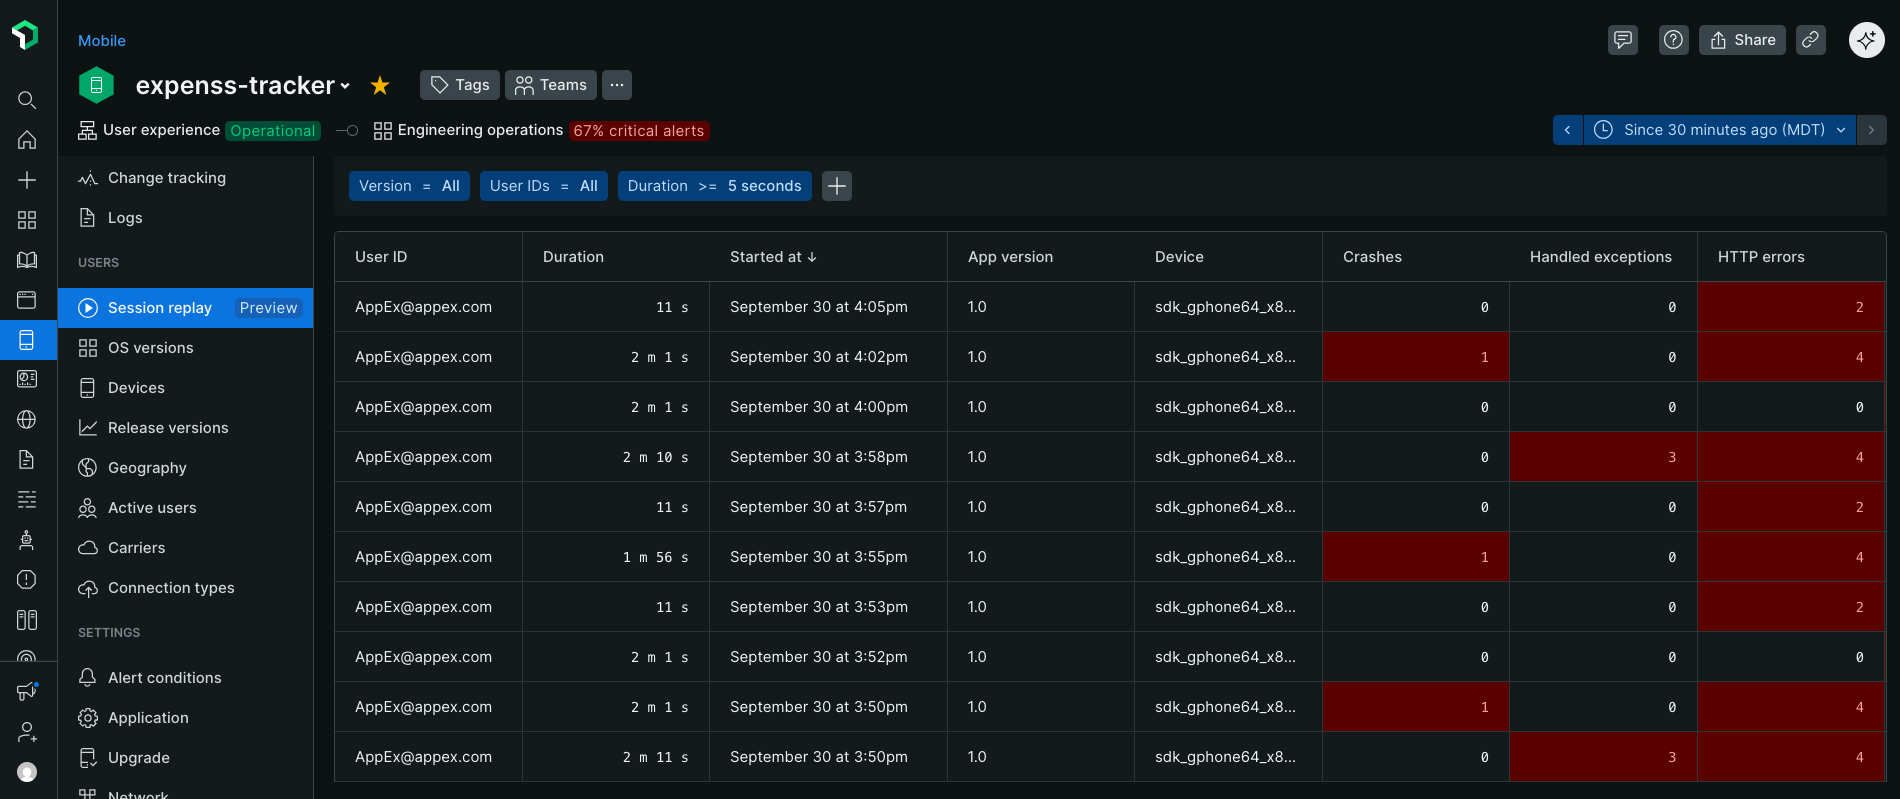
Task: Open the Since 30 minutes ago time picker
Action: click(x=1719, y=130)
